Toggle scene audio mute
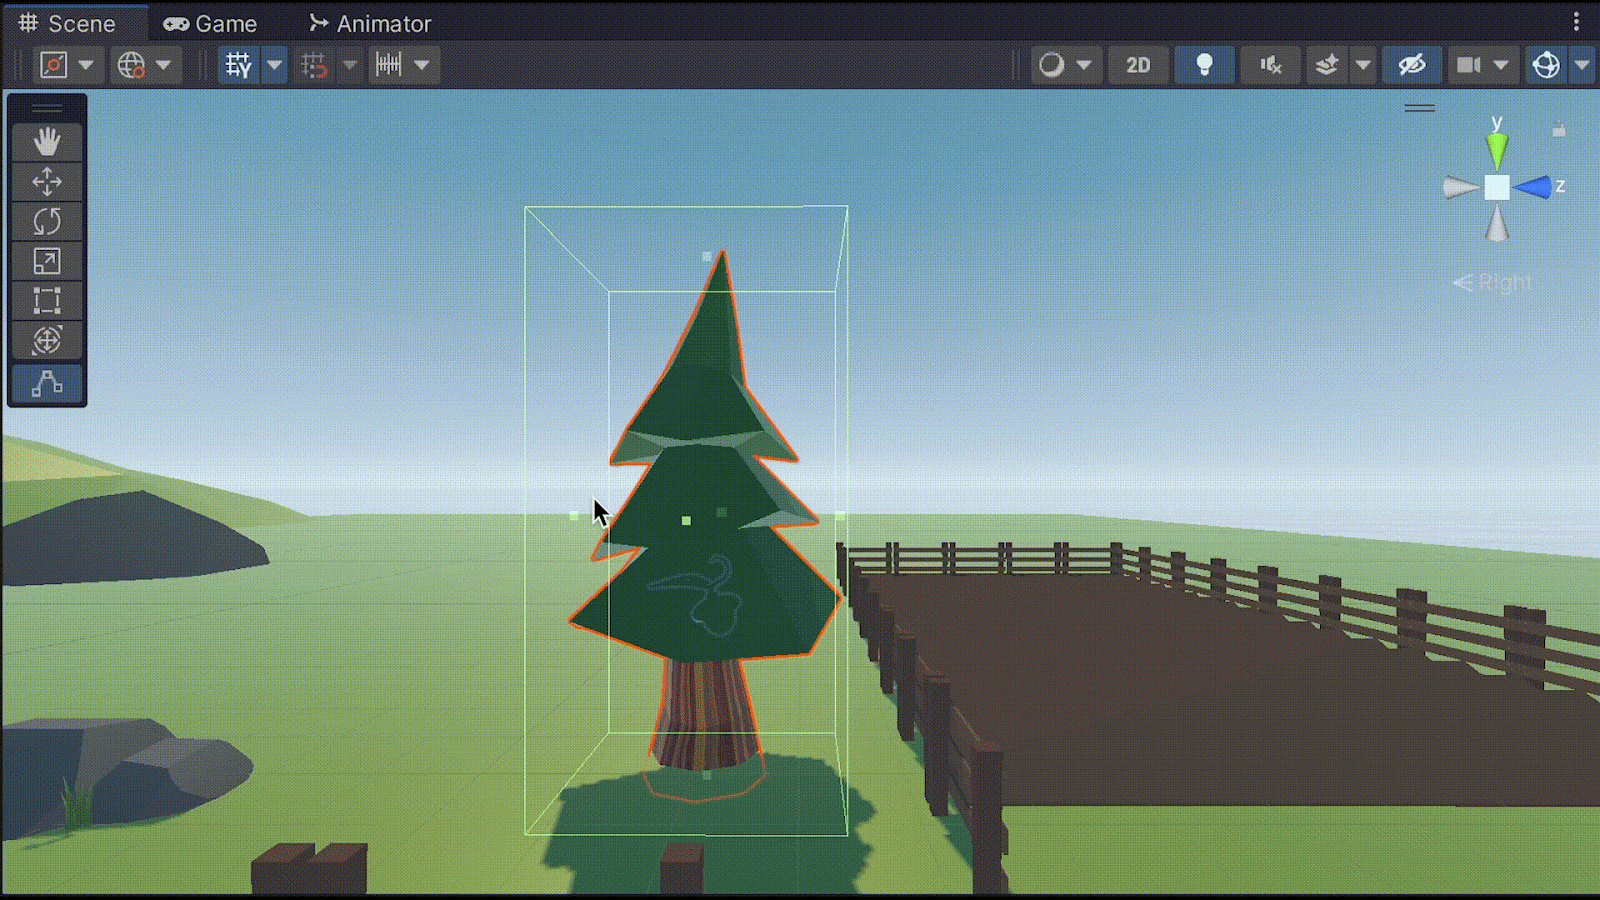This screenshot has height=900, width=1600. (1270, 65)
